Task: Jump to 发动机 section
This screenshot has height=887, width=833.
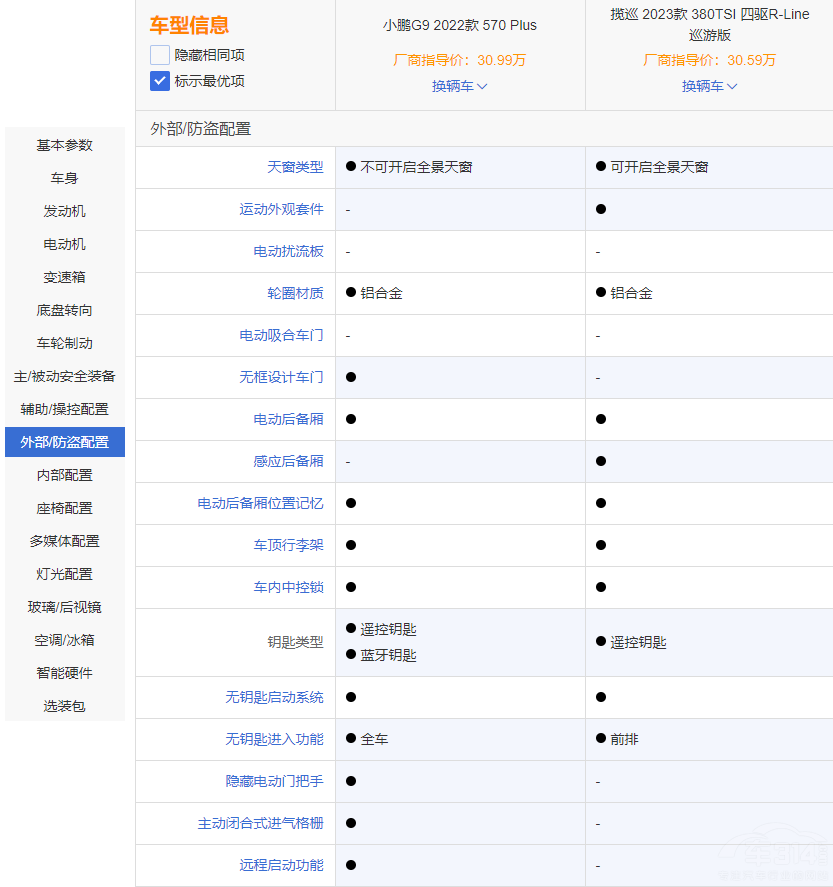Action: [x=65, y=211]
